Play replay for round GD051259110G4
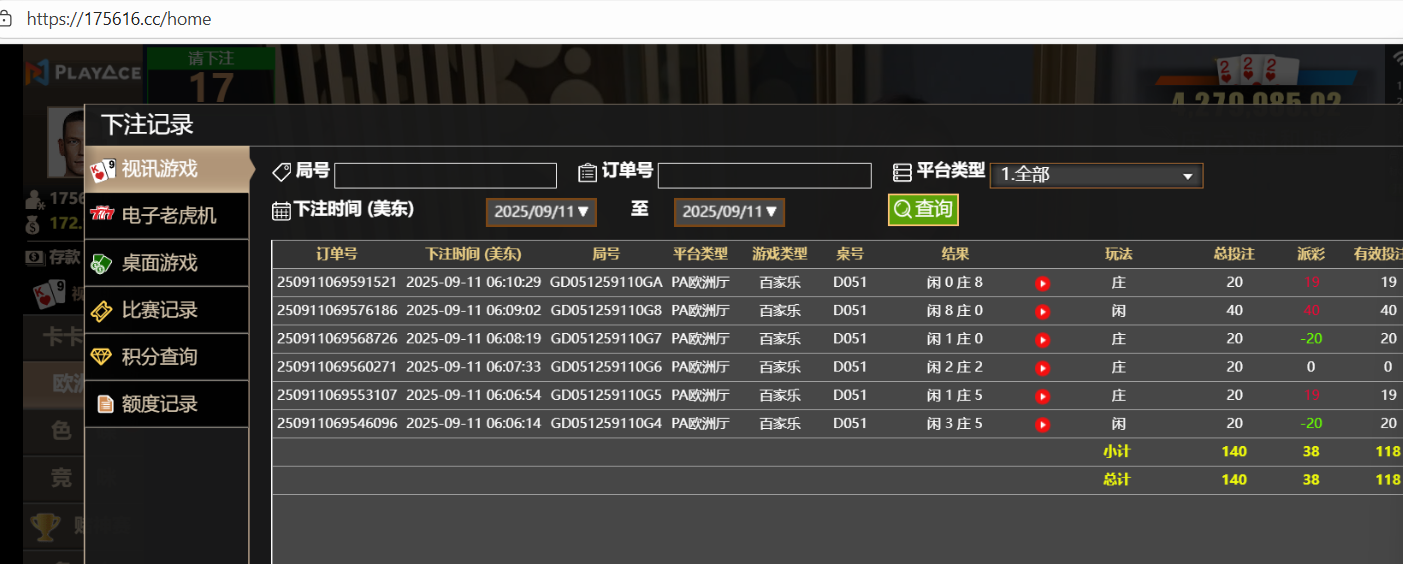Viewport: 1403px width, 564px height. 1042,424
